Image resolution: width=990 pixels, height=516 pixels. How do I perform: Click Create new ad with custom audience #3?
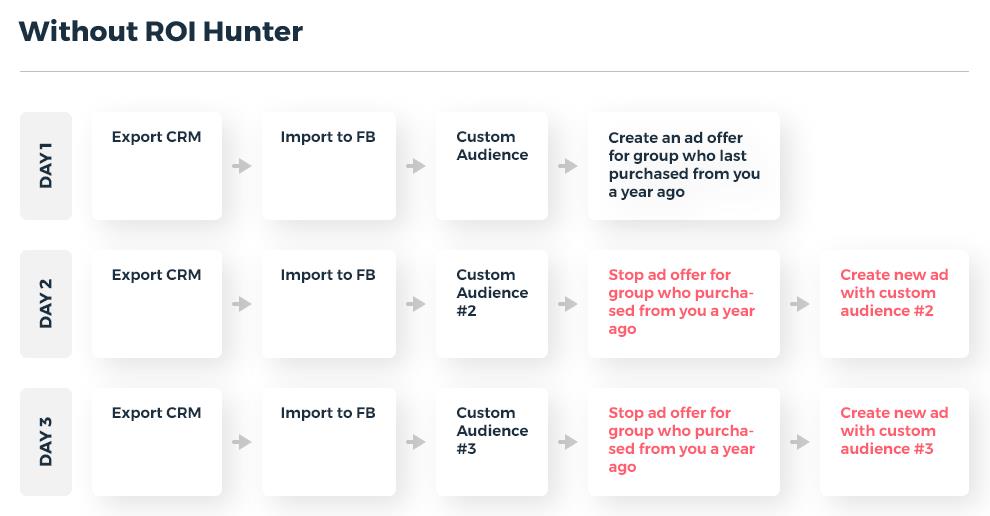tap(894, 442)
